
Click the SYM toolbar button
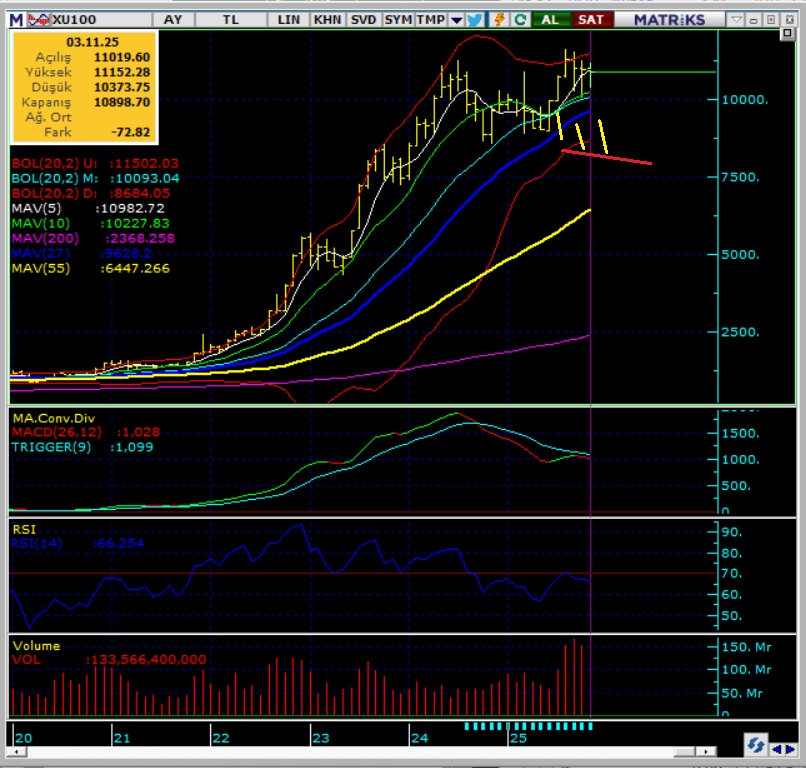(398, 19)
